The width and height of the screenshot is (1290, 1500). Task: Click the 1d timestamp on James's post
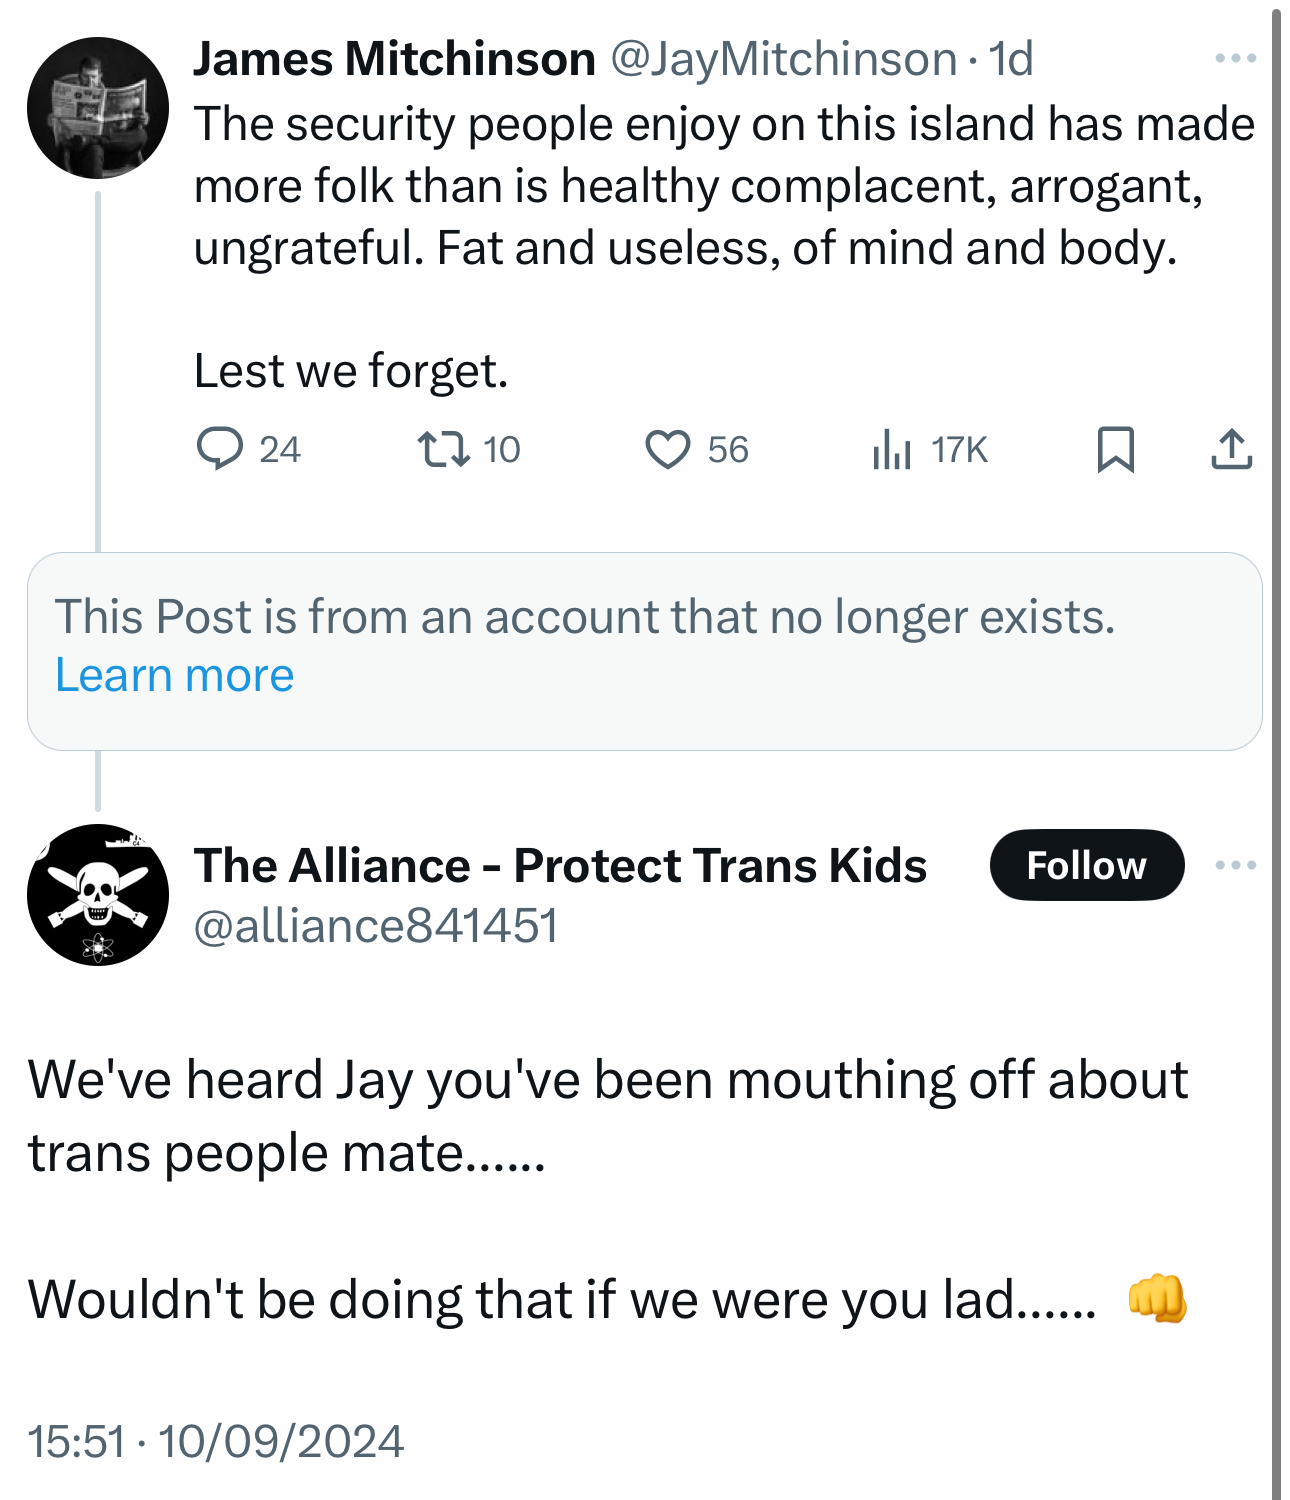click(1010, 59)
